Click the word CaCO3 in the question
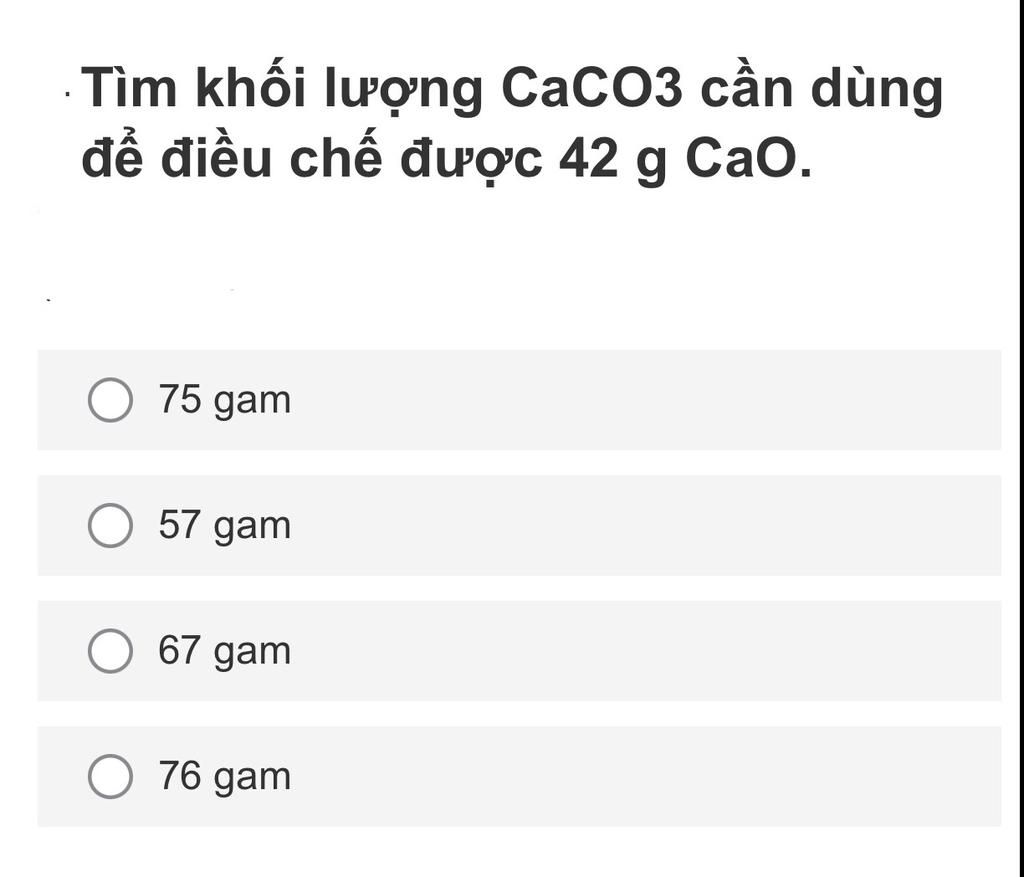1024x877 pixels. tap(592, 88)
